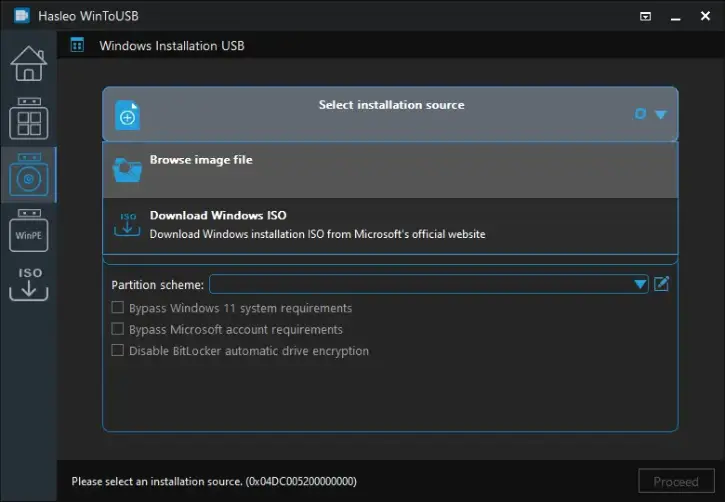Collapse the installation source dropdown arrow
Viewport: 725px width, 502px height.
[x=661, y=114]
